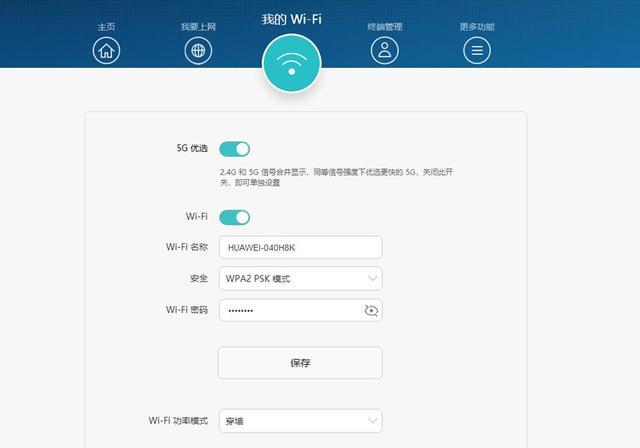
Task: Go to the 我要上网 tab label
Action: [198, 27]
